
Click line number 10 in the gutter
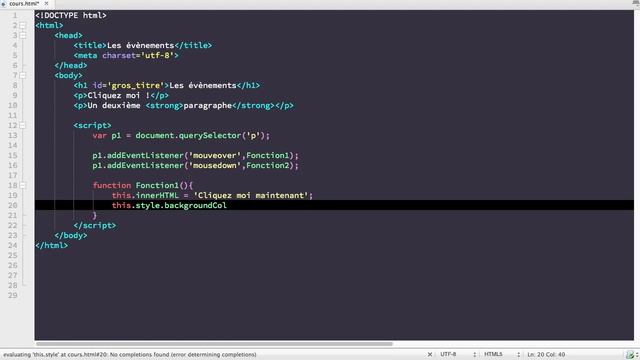coord(13,105)
